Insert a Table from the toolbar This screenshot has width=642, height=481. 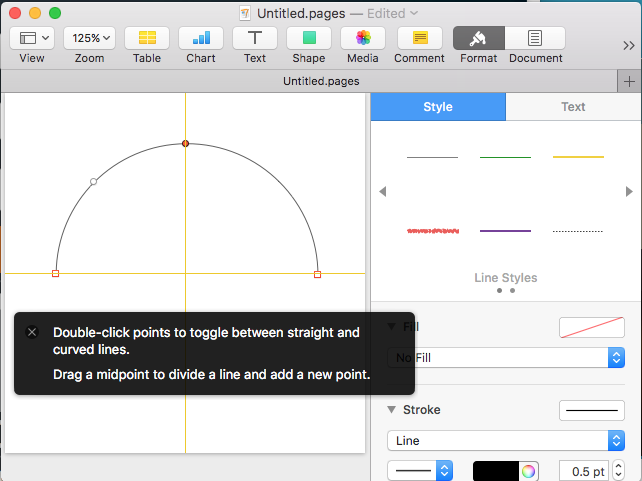[147, 38]
